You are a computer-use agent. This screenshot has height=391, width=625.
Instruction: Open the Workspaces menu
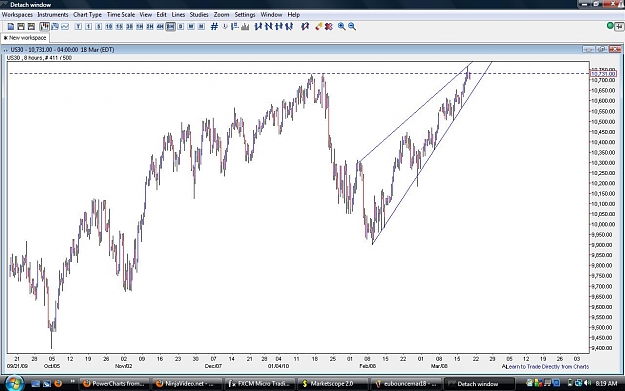(17, 14)
